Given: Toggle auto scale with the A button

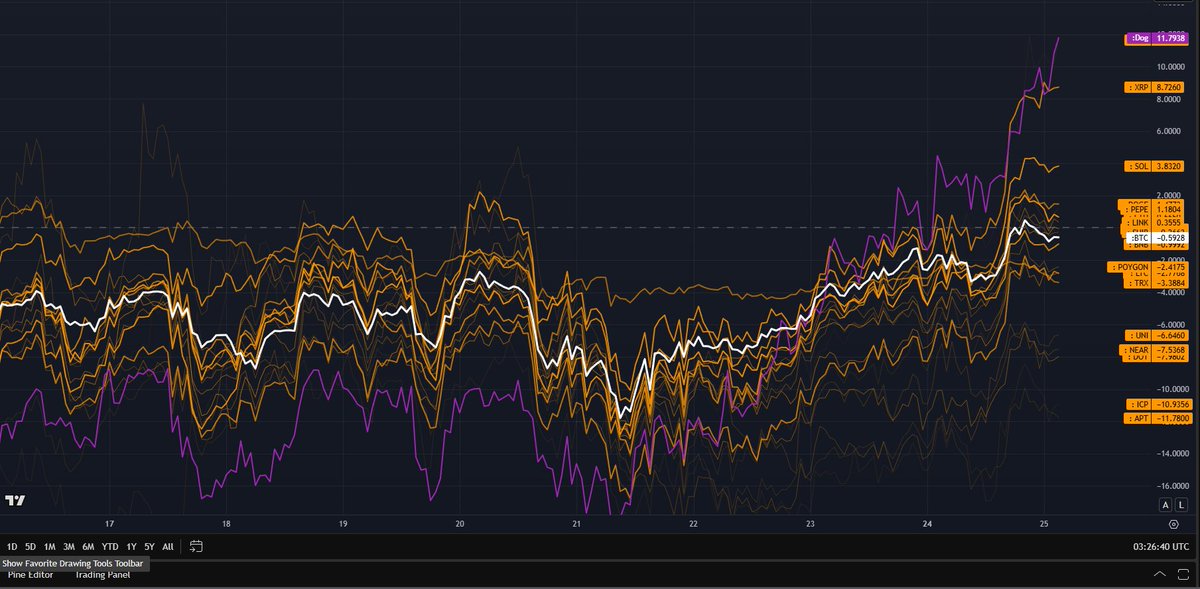Looking at the screenshot, I should point(1165,504).
